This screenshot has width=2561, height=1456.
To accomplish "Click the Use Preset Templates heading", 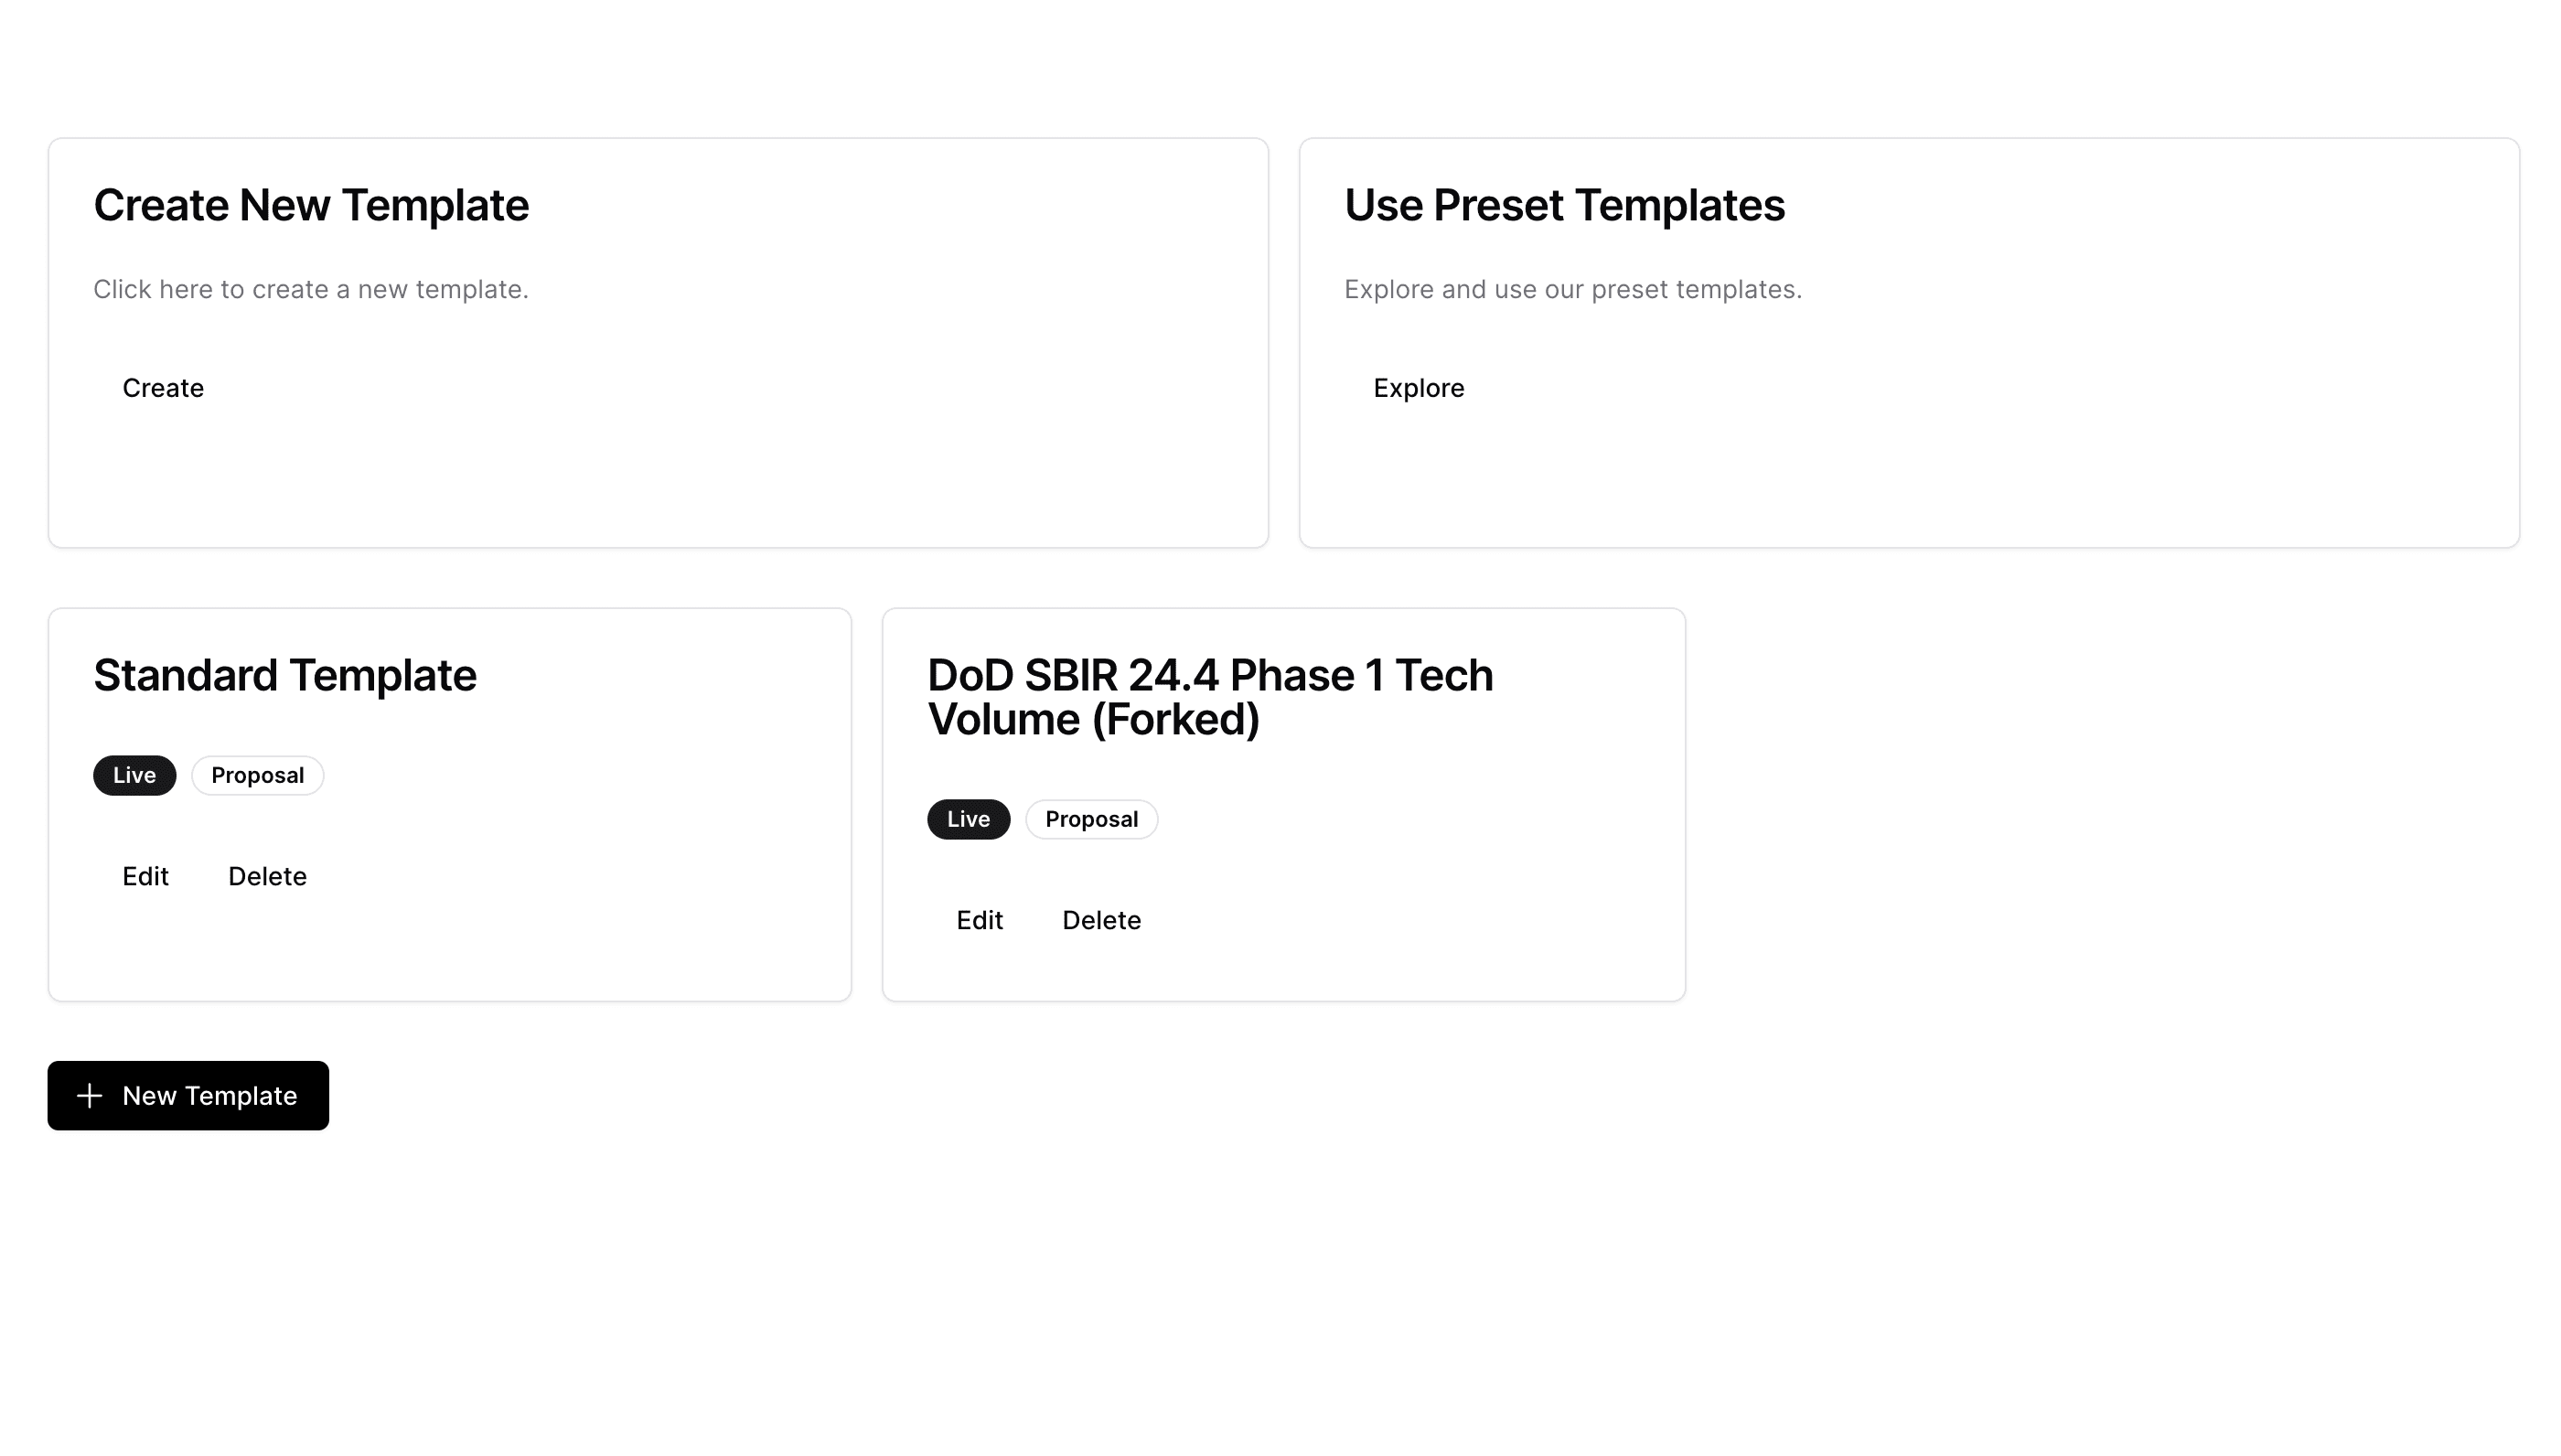I will click(x=1564, y=206).
